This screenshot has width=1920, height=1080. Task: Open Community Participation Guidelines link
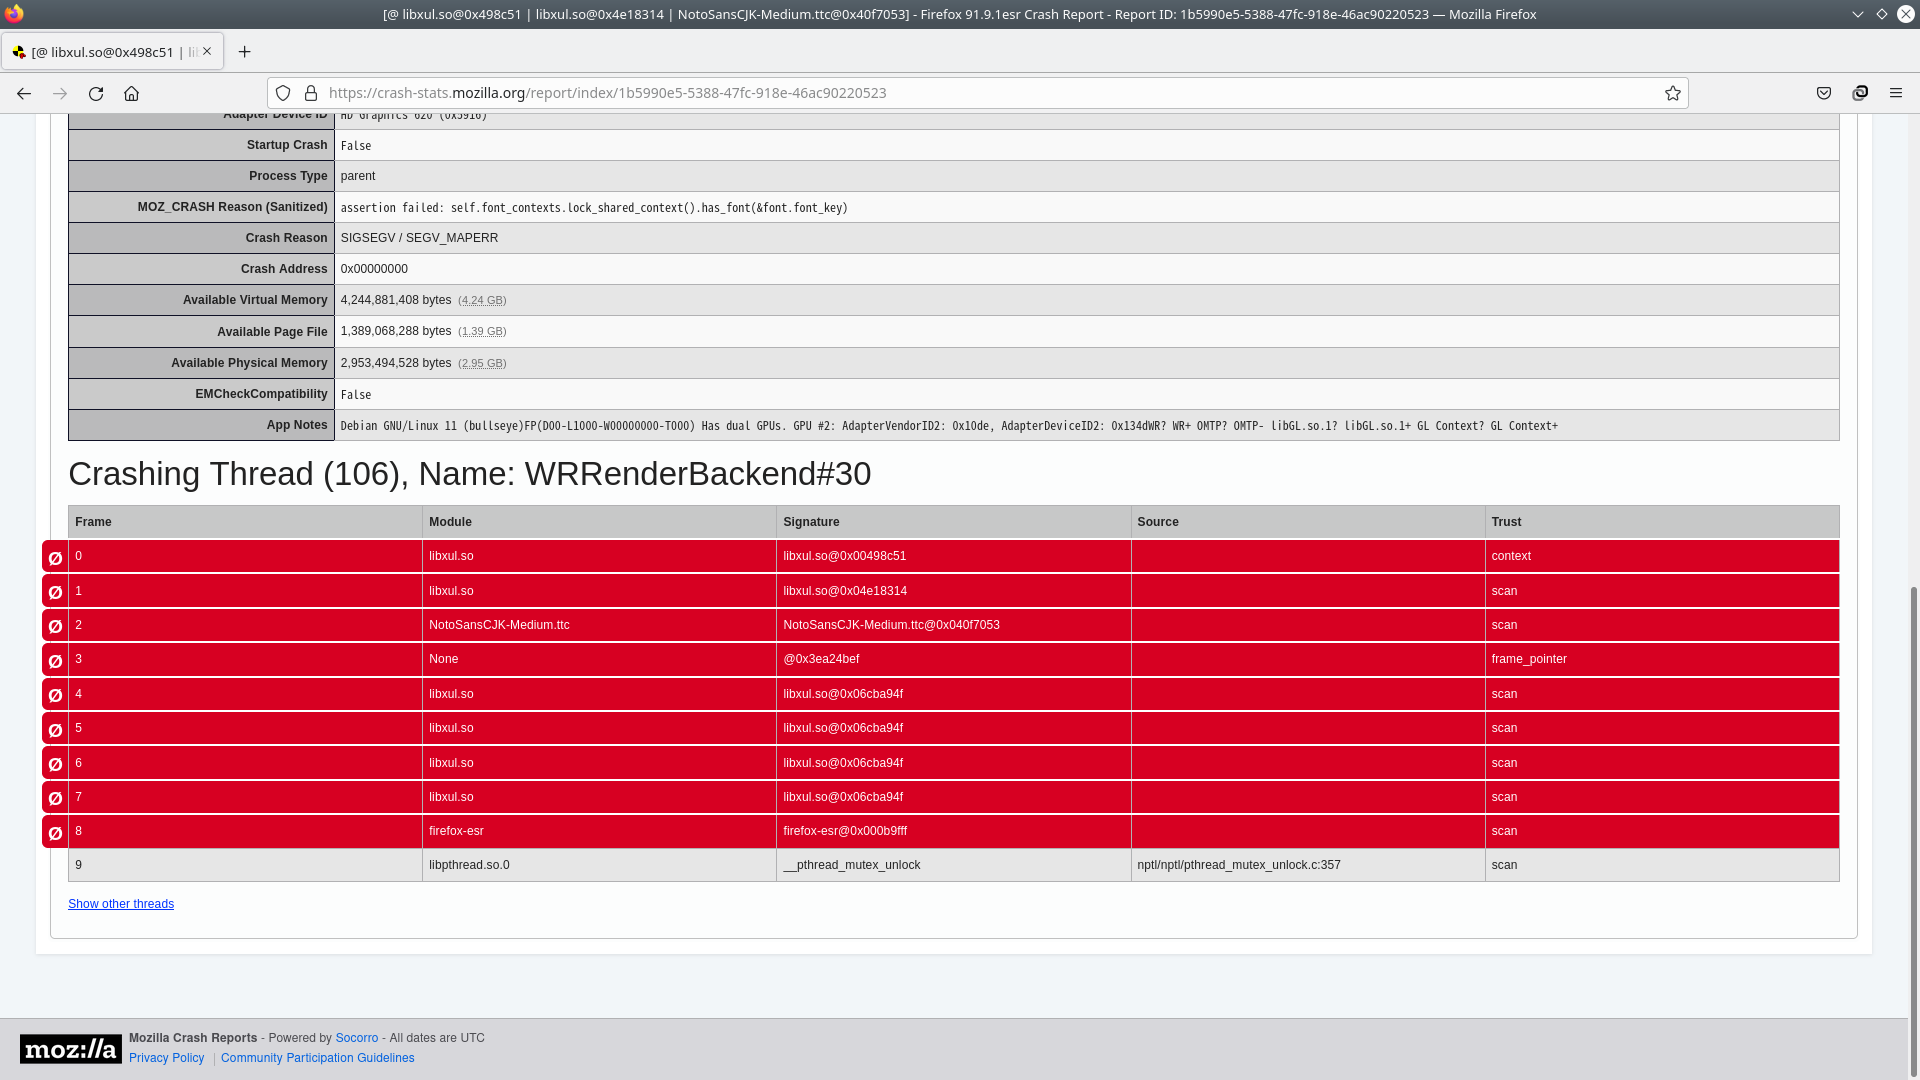tap(317, 1058)
